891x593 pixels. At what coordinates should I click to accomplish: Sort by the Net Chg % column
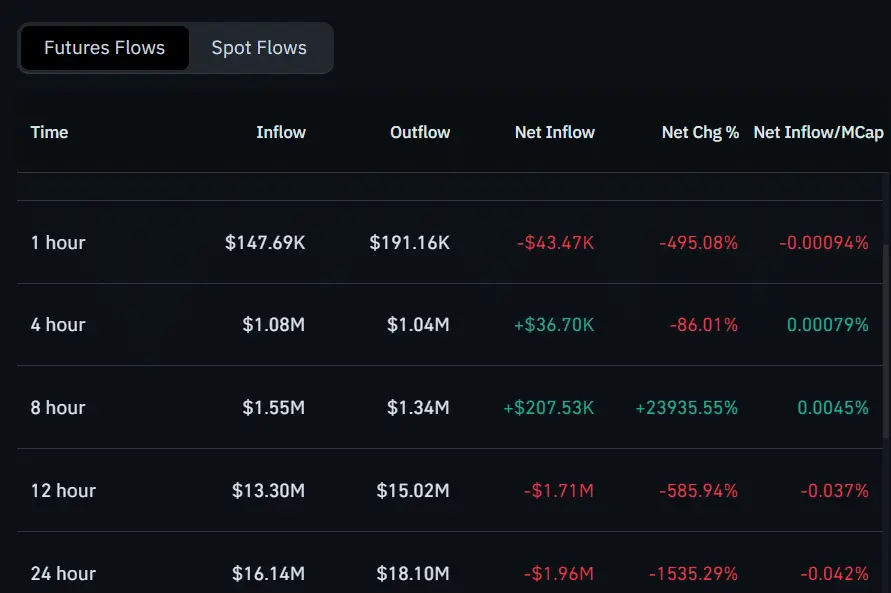[700, 131]
